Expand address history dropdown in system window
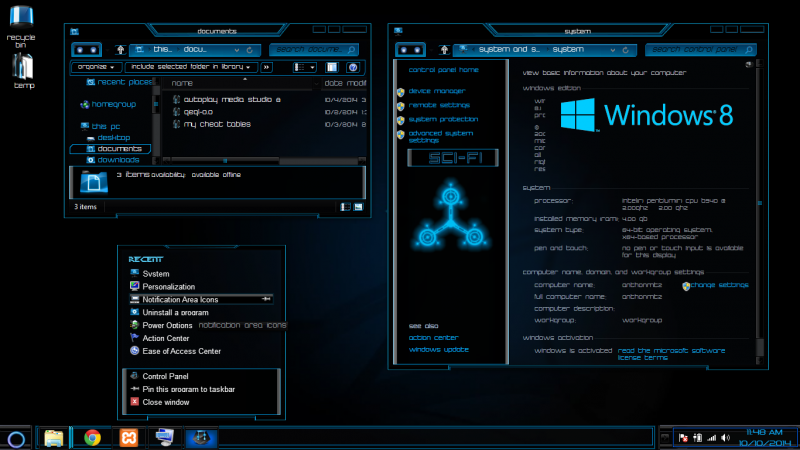Viewport: 800px width, 450px height. [x=613, y=50]
